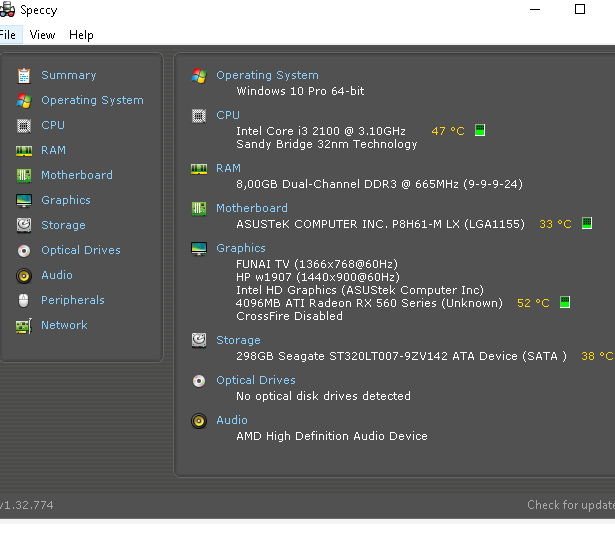Click RAM stick icon beside RAM summary heading
Image resolution: width=615 pixels, height=536 pixels.
(x=199, y=169)
